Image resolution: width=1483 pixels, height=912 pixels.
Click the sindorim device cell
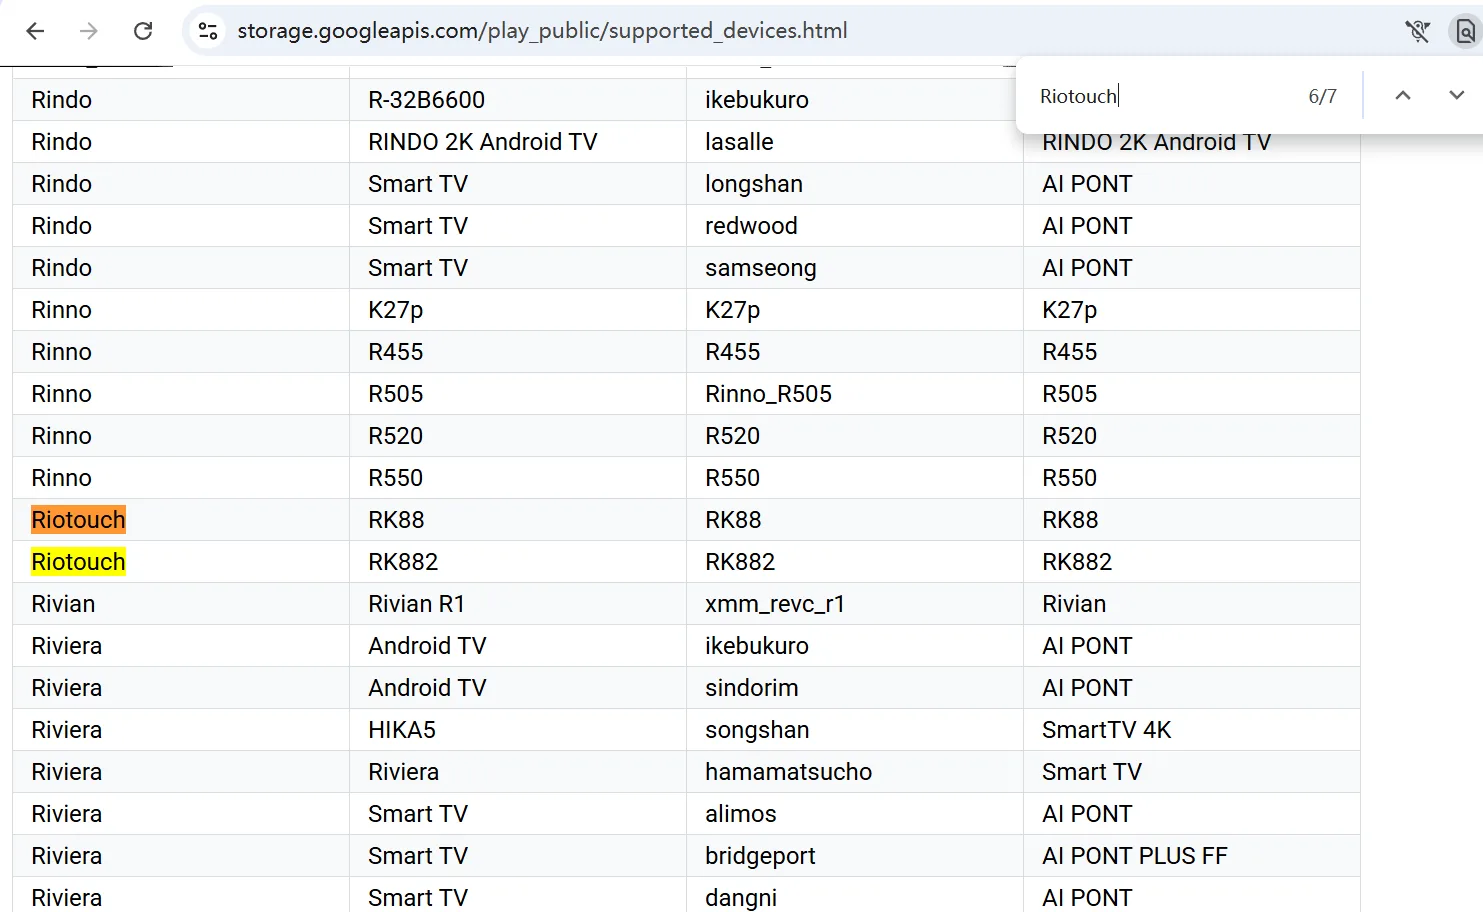click(x=855, y=688)
